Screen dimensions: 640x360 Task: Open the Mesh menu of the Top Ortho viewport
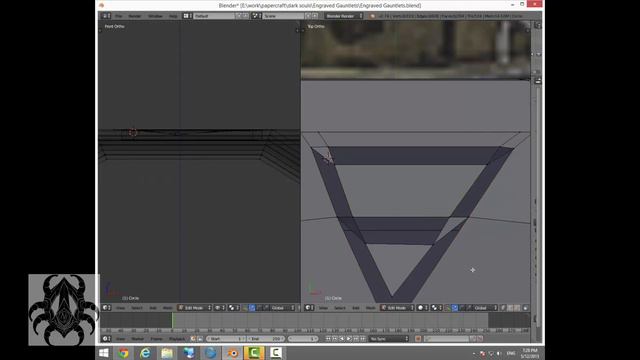coord(371,308)
